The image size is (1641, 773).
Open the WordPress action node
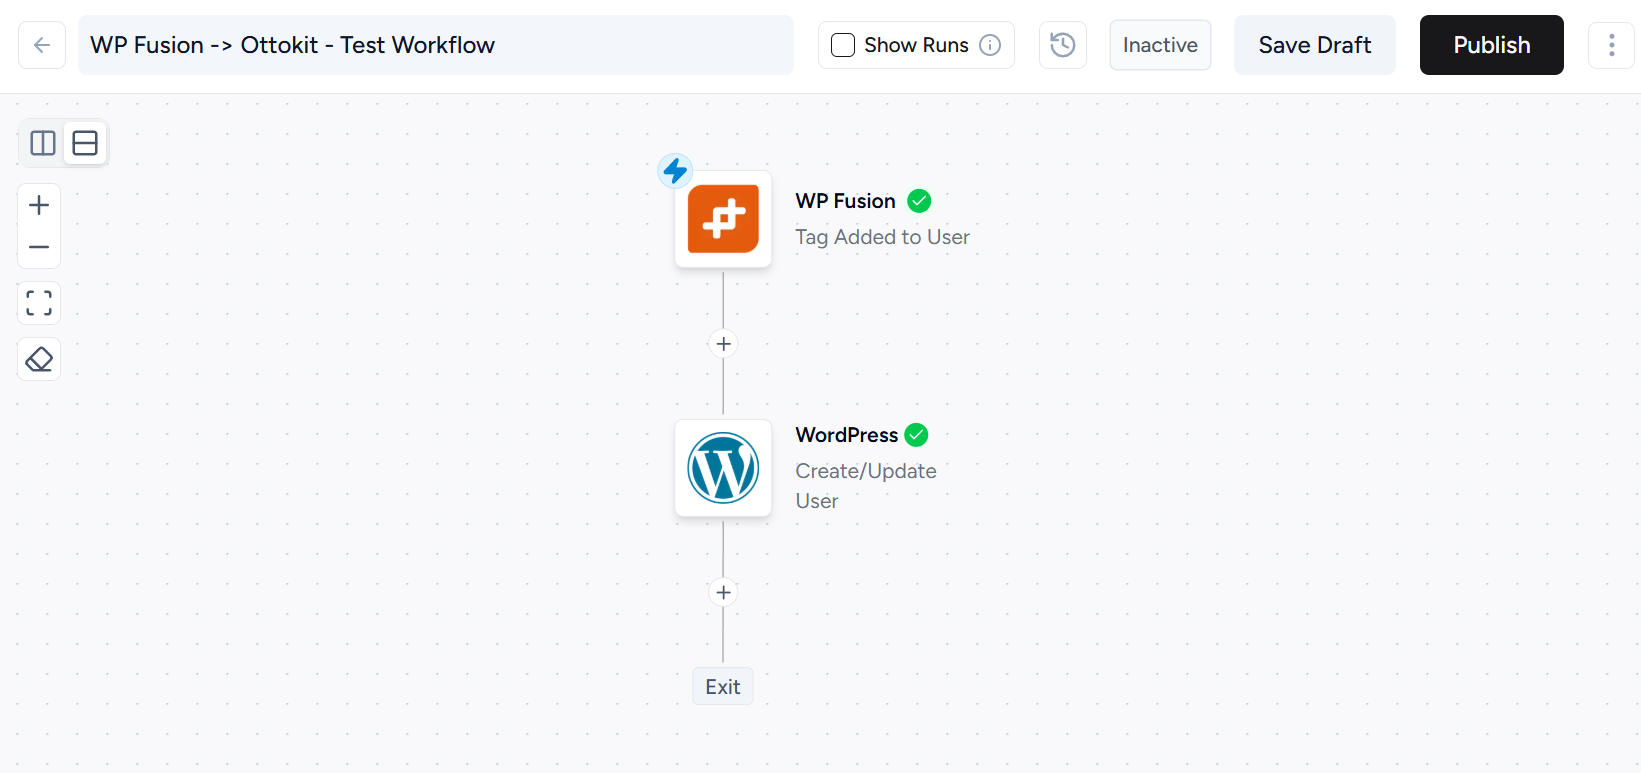coord(723,468)
